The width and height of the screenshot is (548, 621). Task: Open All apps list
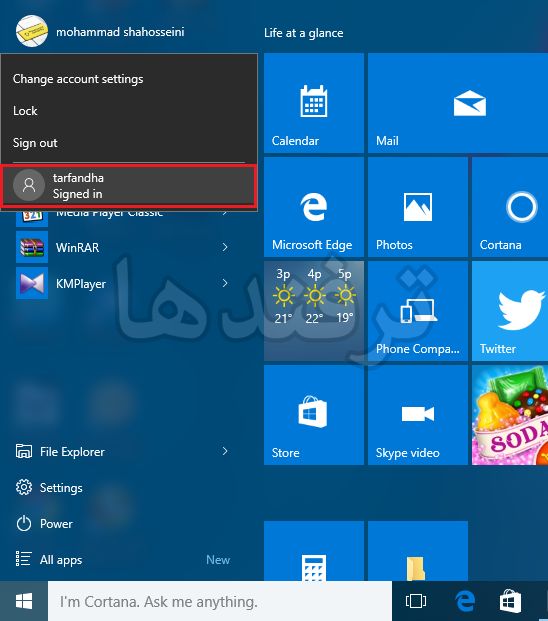click(x=61, y=560)
